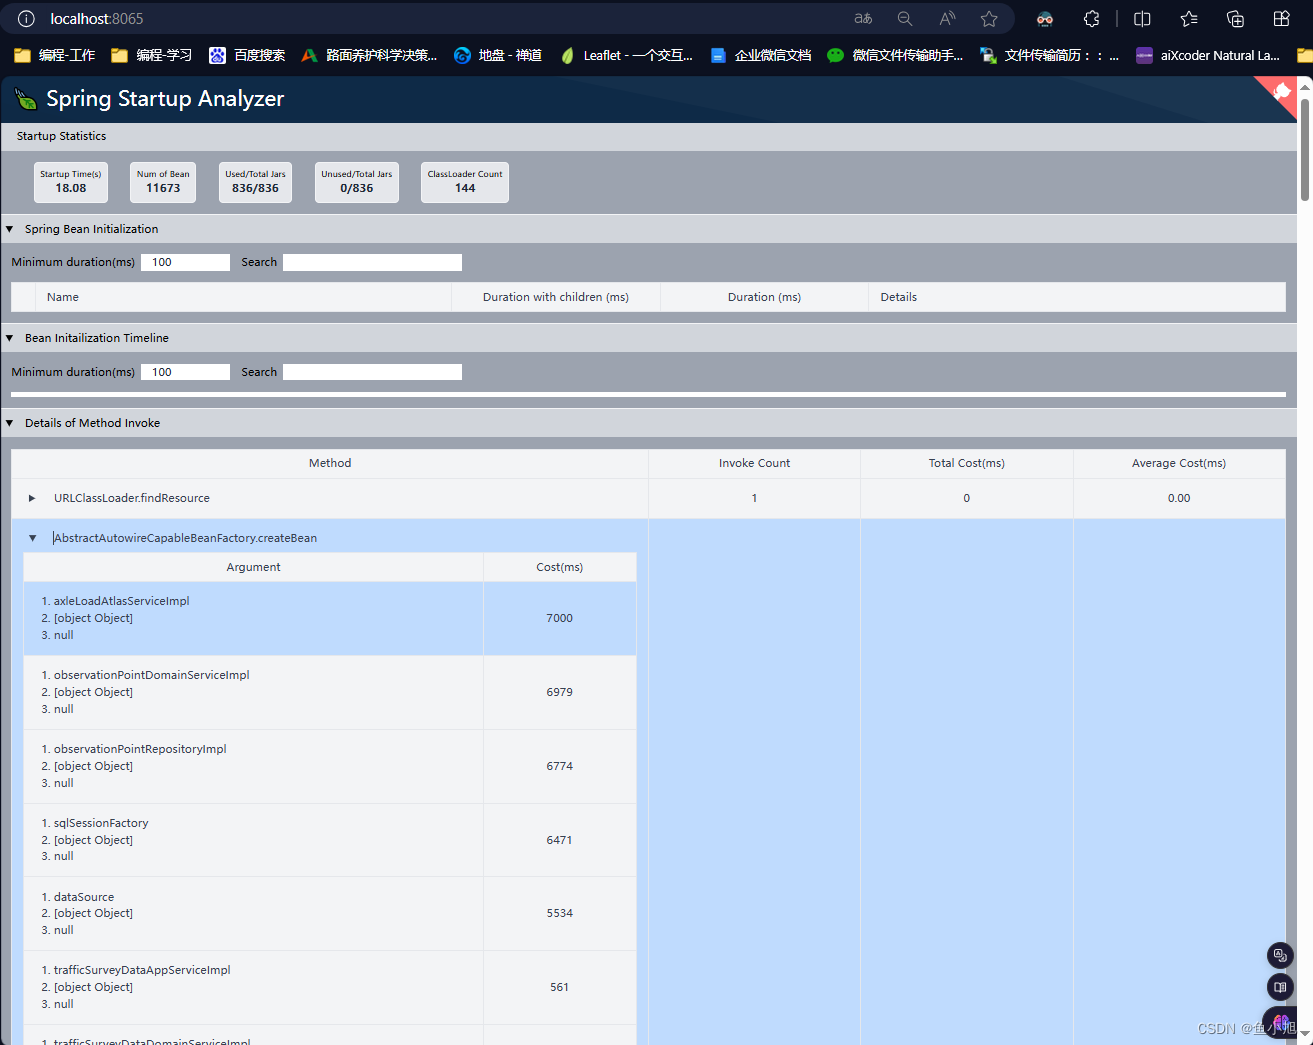
Task: Click the Total Cost(ms) column header
Action: pyautogui.click(x=967, y=463)
